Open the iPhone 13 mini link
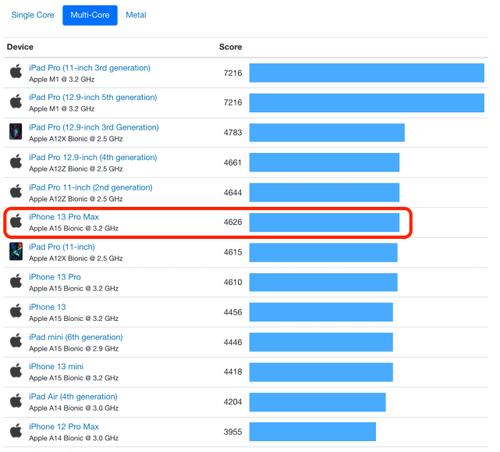500x452 pixels. pos(56,367)
